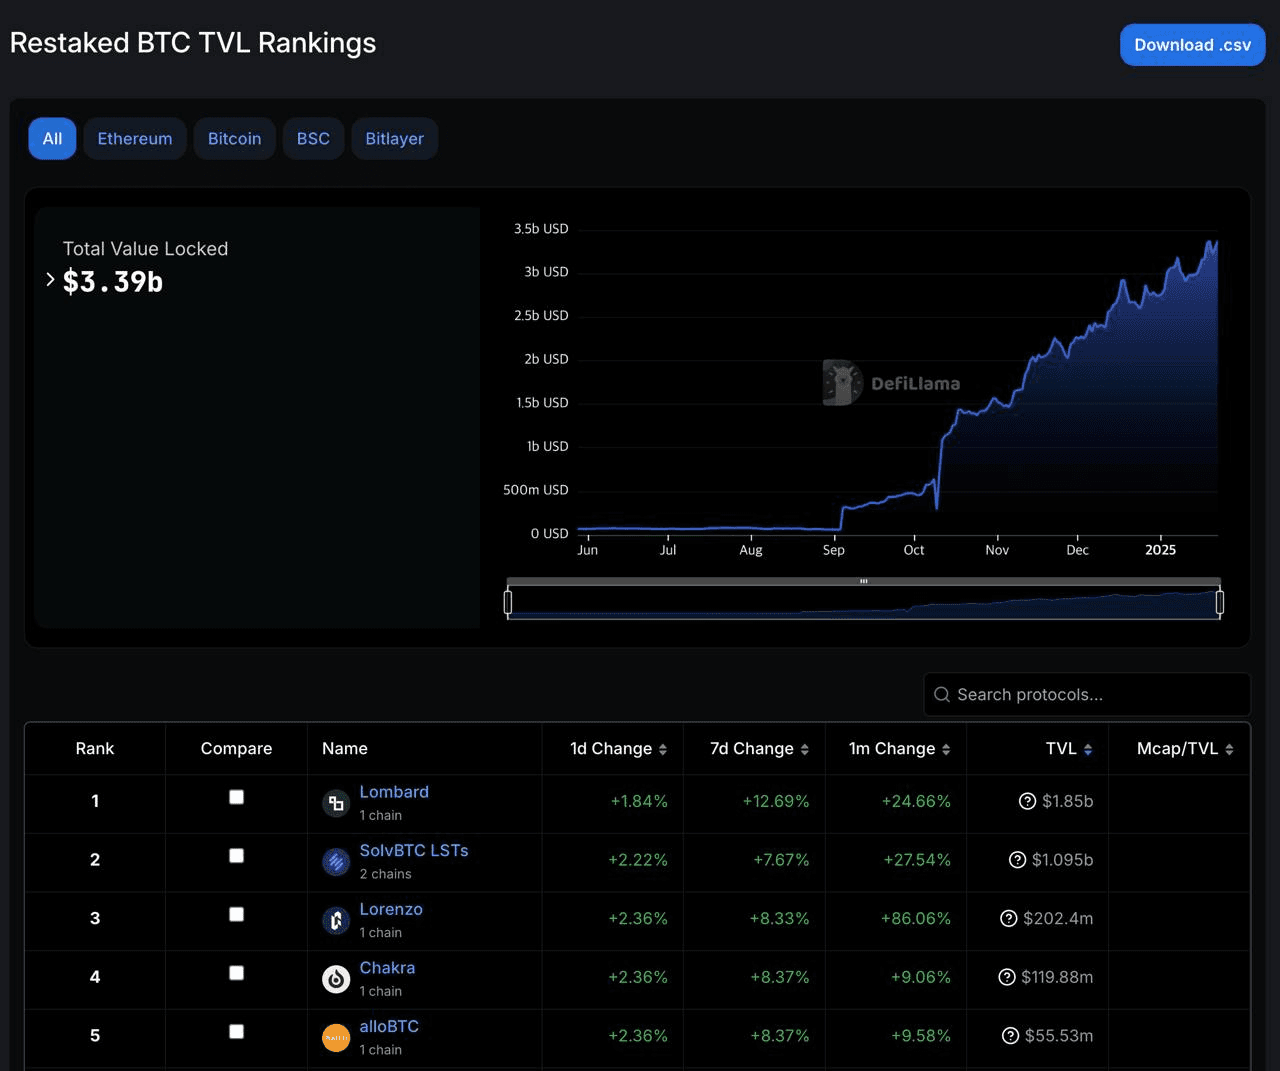Click the $3.39b total value text
This screenshot has width=1280, height=1071.
113,282
